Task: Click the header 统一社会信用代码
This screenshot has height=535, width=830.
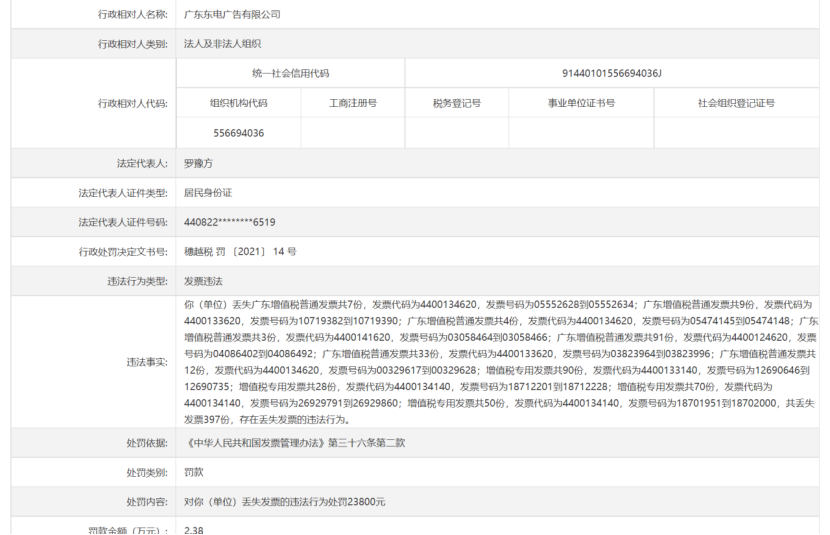Action: pyautogui.click(x=291, y=74)
